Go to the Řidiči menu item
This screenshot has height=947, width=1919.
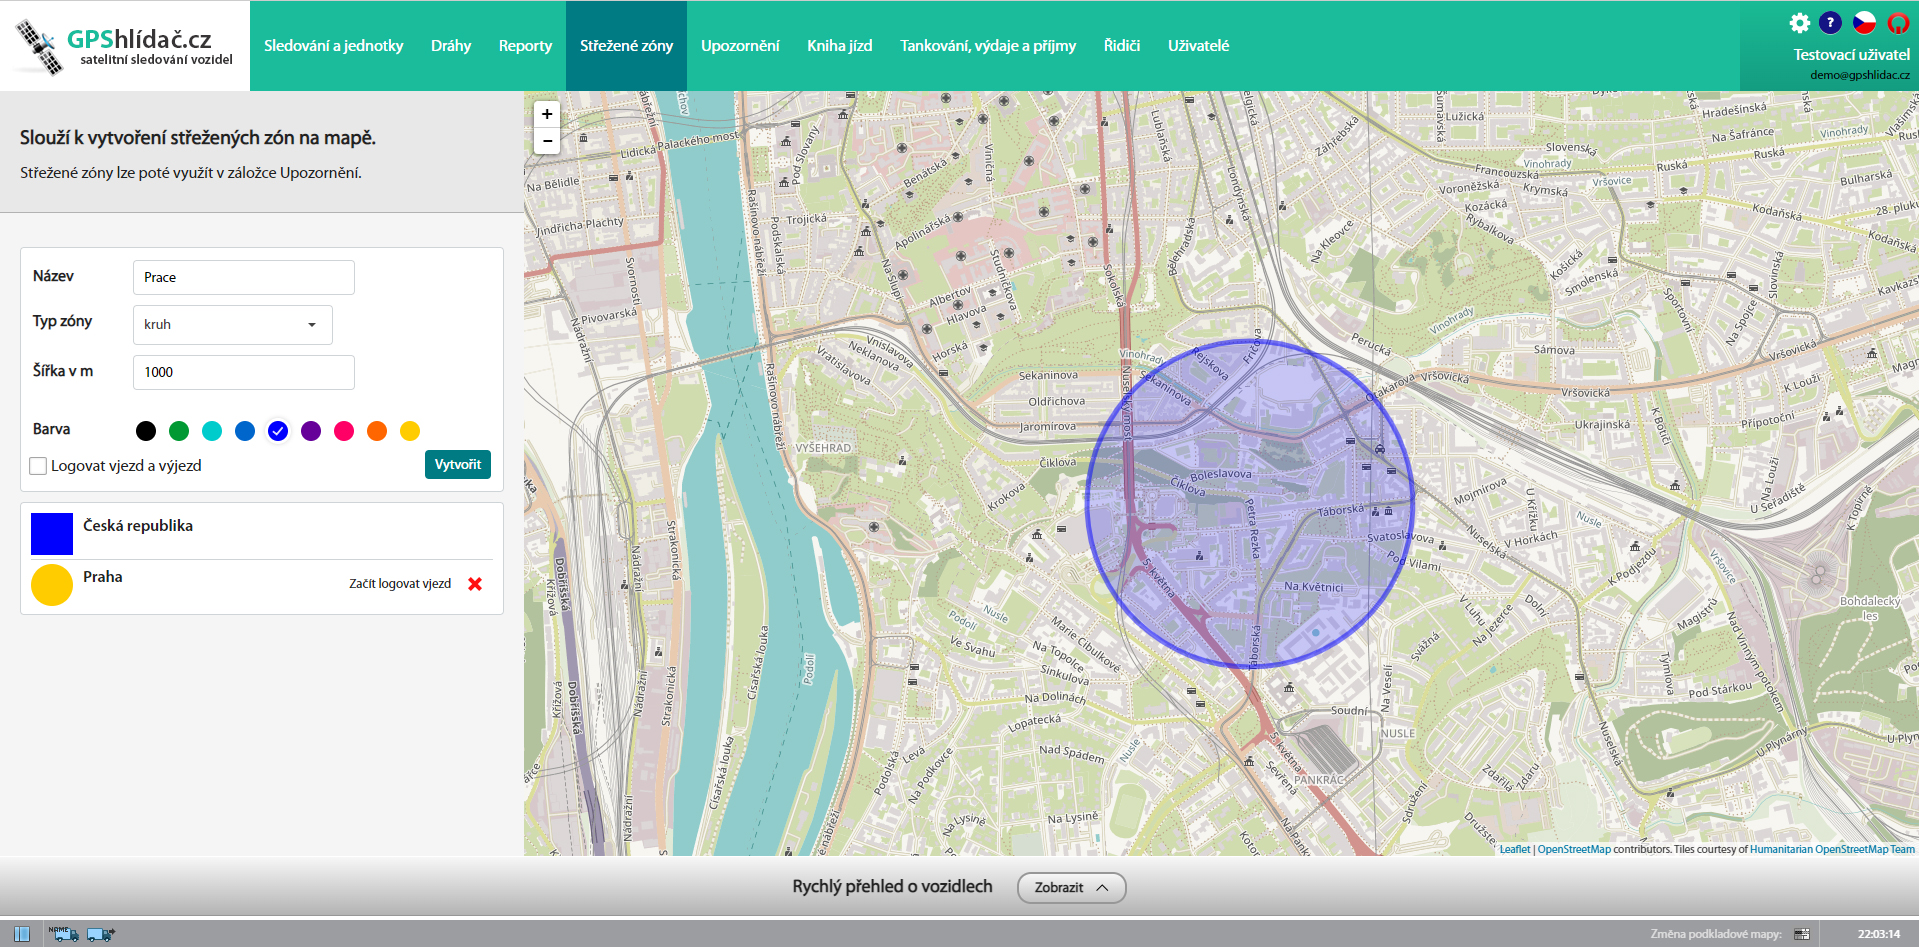[1122, 46]
